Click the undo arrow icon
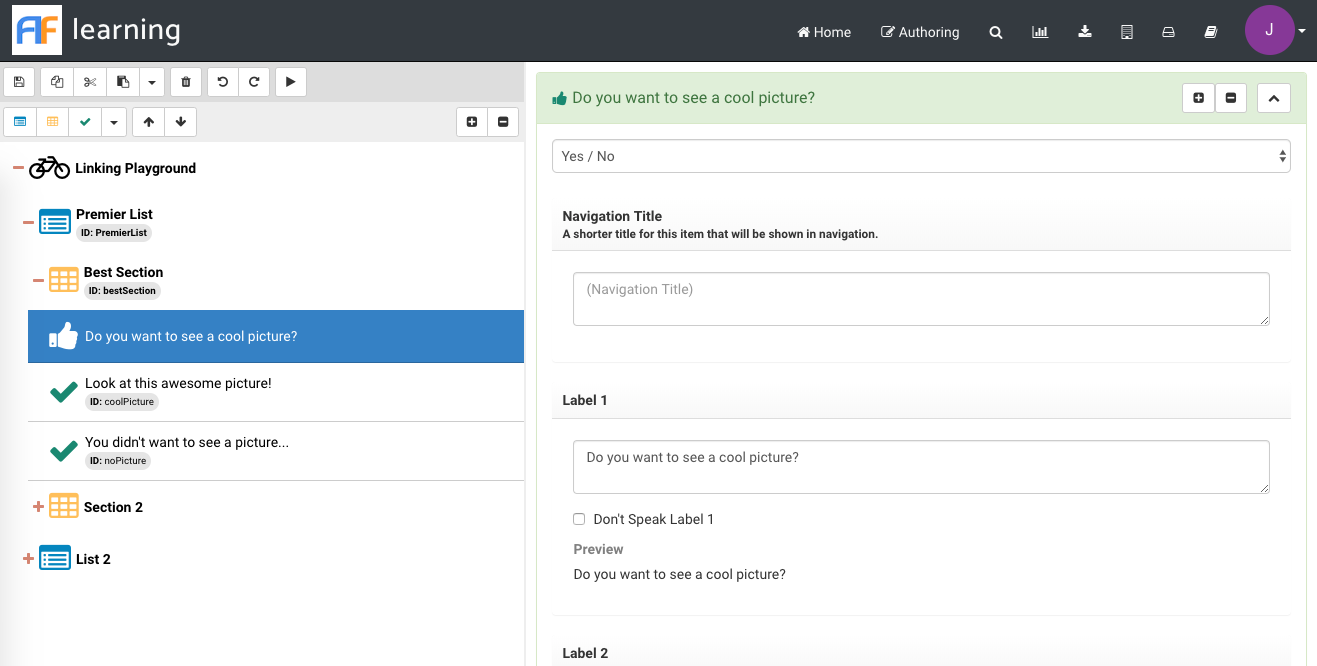Screen dimensions: 1317x666 tap(222, 82)
